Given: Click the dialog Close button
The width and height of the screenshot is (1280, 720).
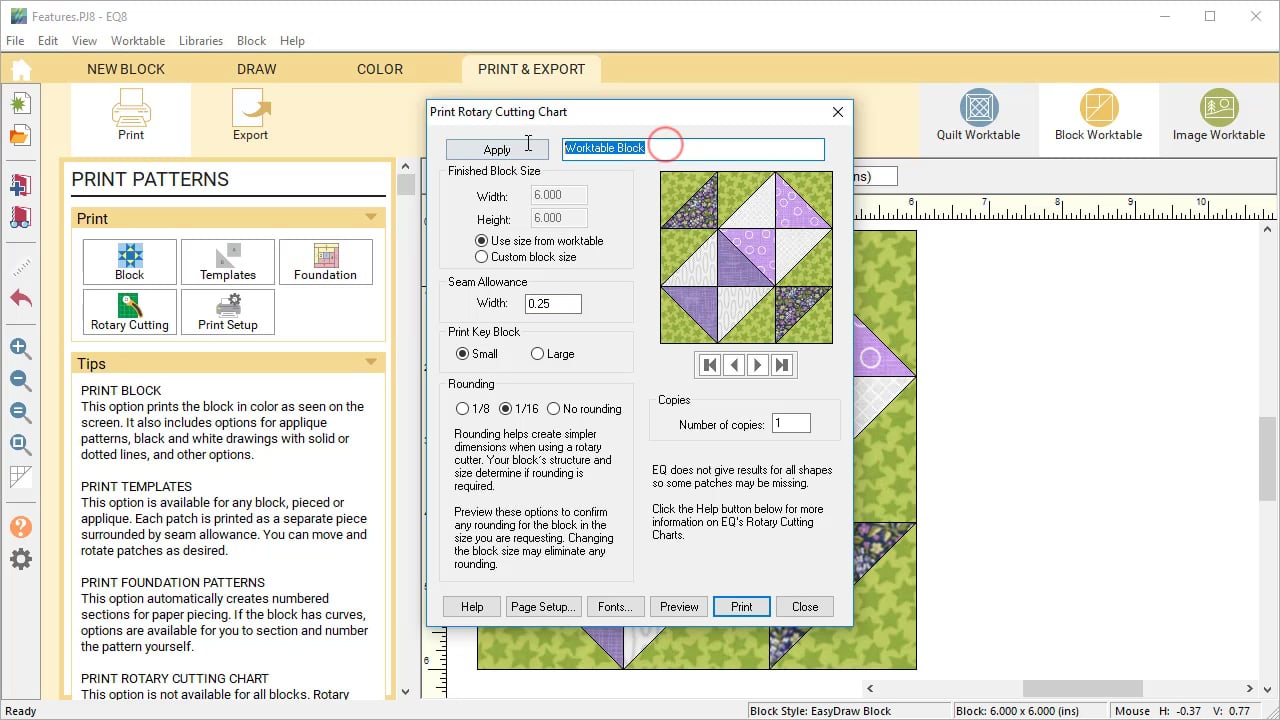Looking at the screenshot, I should [x=805, y=607].
